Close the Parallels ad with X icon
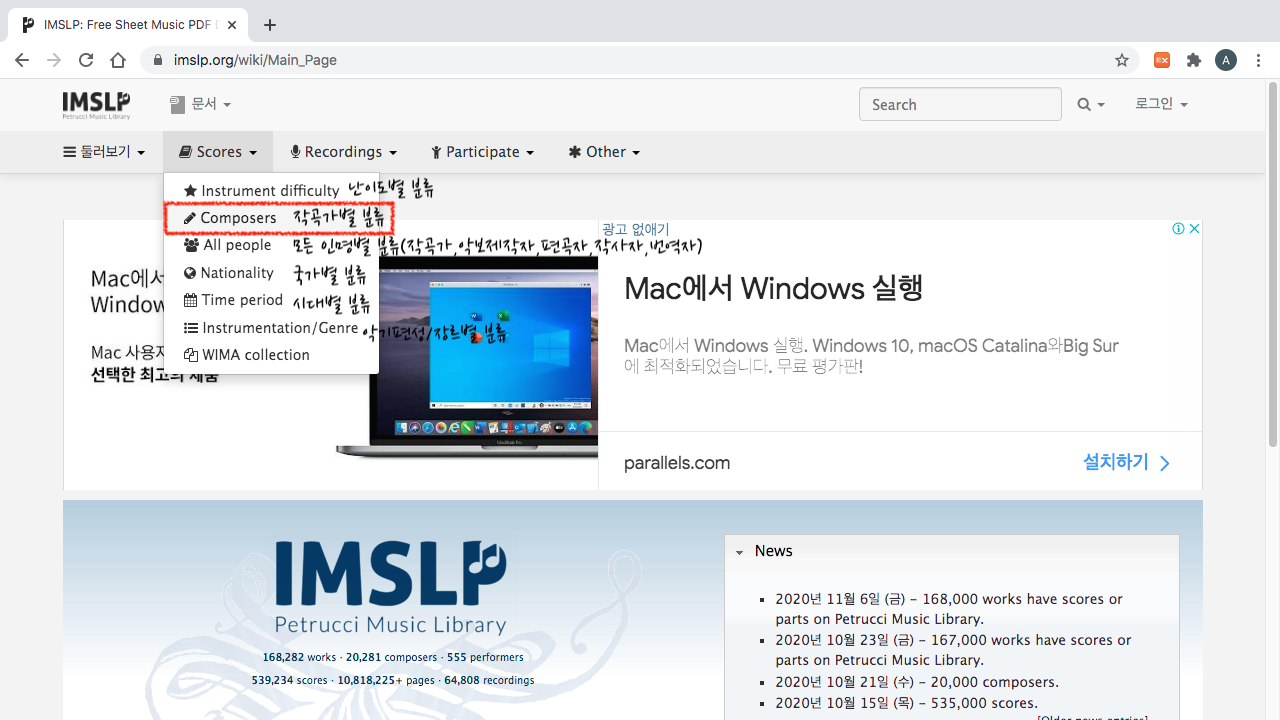 pyautogui.click(x=1194, y=228)
